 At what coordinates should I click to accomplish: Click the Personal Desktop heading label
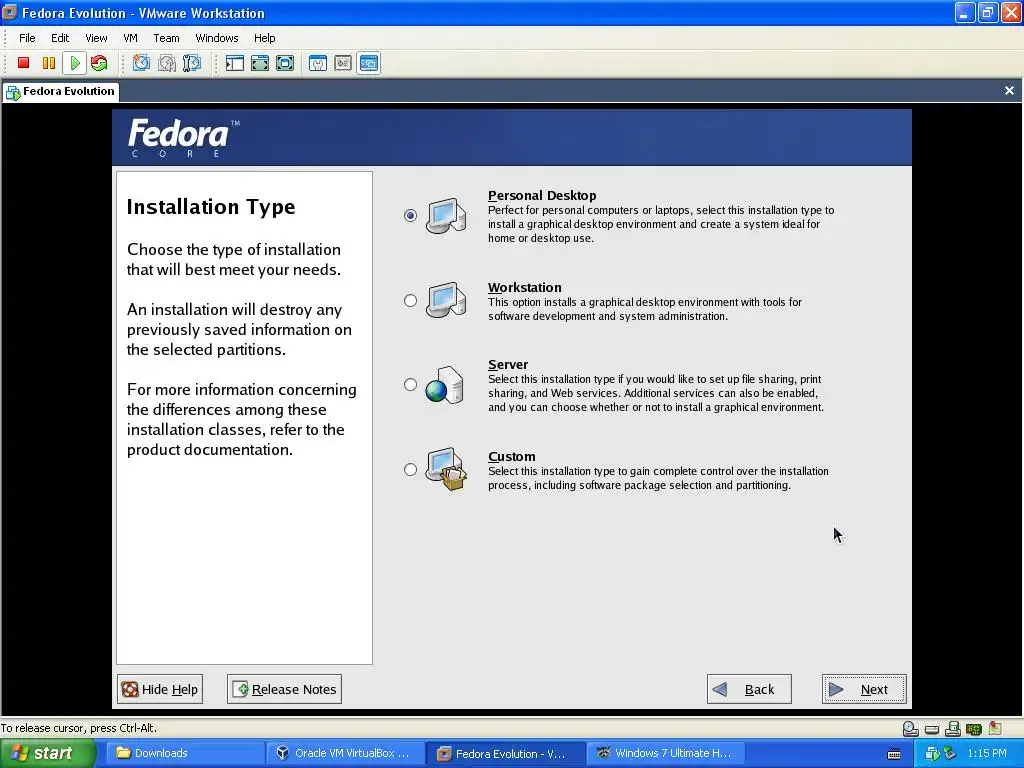[x=542, y=195]
